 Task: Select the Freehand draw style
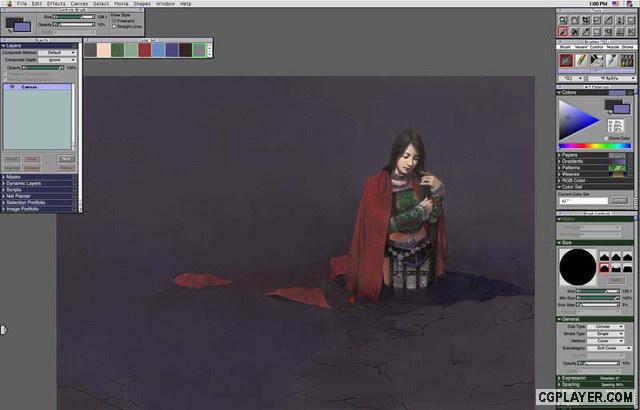pos(114,20)
